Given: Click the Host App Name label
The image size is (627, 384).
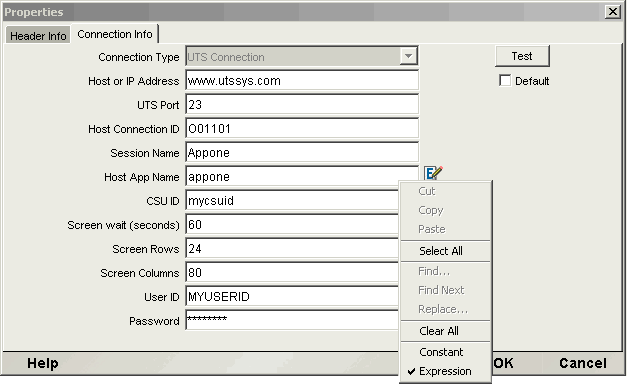Looking at the screenshot, I should tap(142, 177).
